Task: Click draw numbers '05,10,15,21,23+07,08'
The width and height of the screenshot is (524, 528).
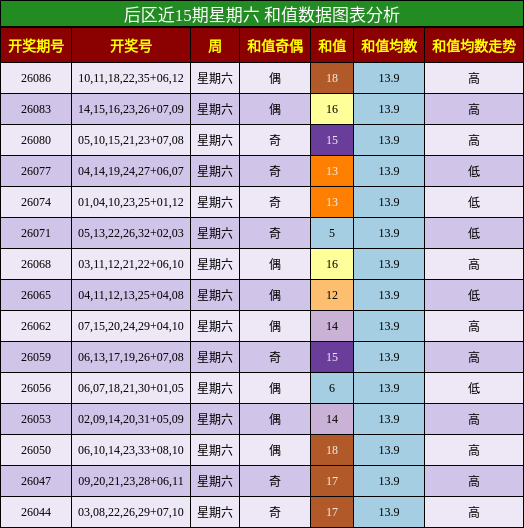Action: [x=131, y=140]
